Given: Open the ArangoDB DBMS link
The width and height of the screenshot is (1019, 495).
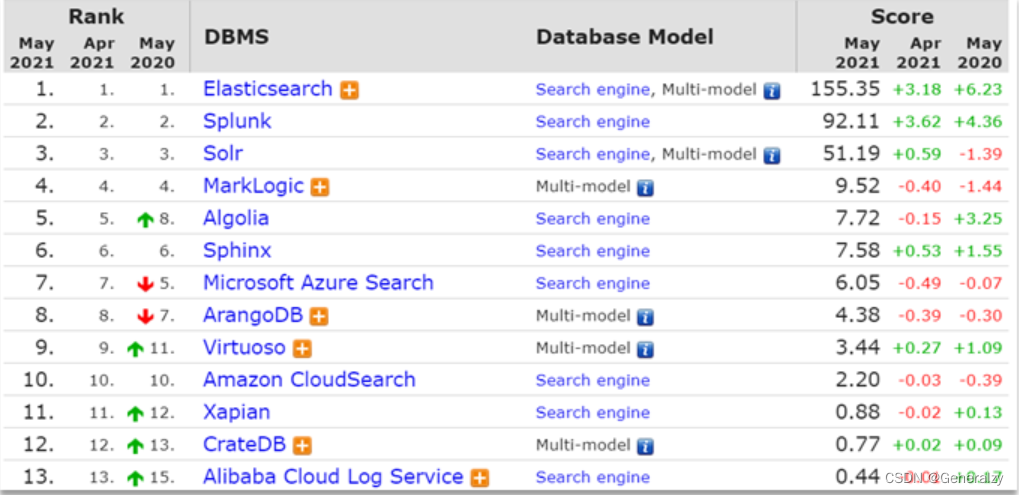Looking at the screenshot, I should (253, 316).
